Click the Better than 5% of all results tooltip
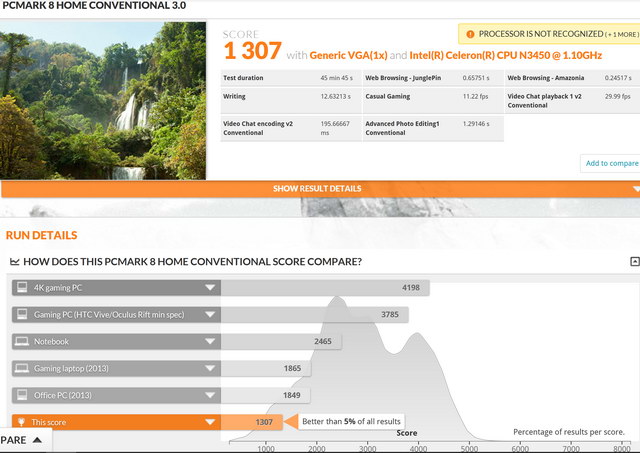This screenshot has width=640, height=453. click(351, 422)
